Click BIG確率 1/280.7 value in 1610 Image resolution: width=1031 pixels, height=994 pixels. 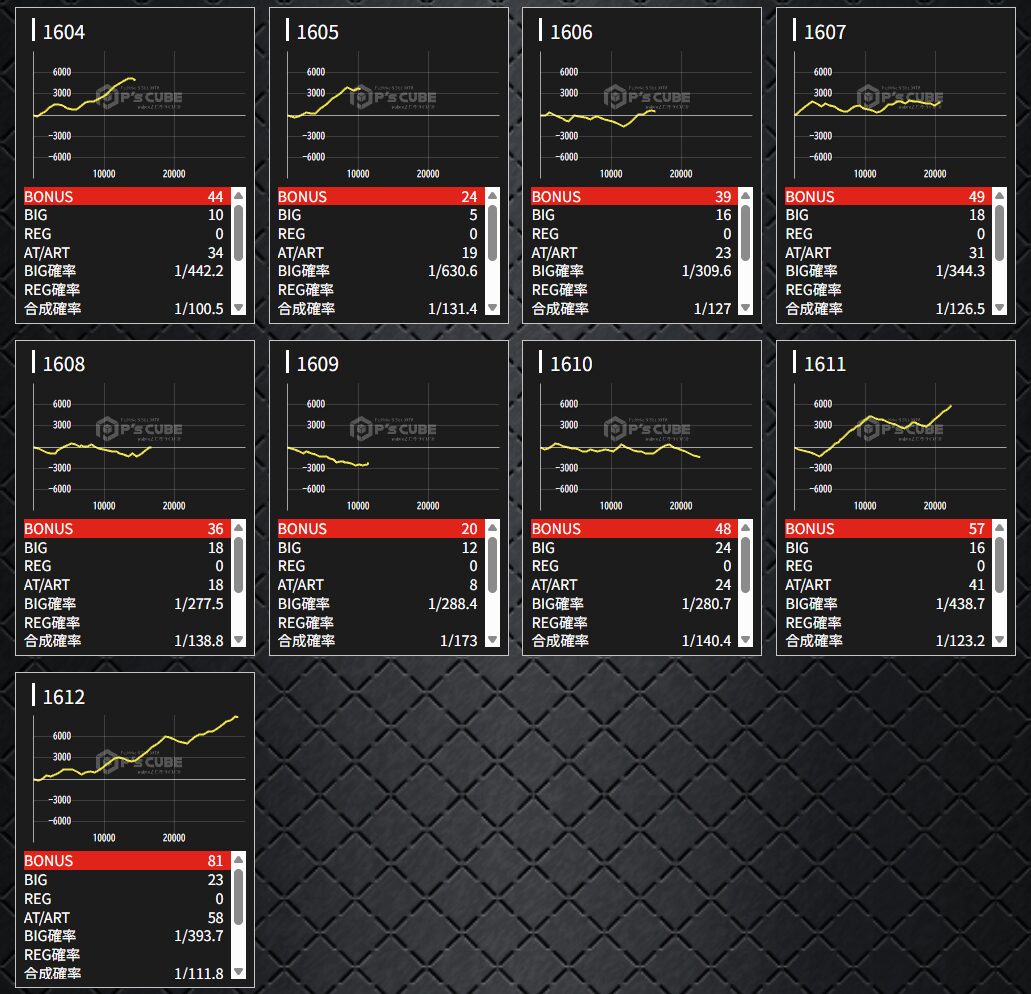coord(706,603)
